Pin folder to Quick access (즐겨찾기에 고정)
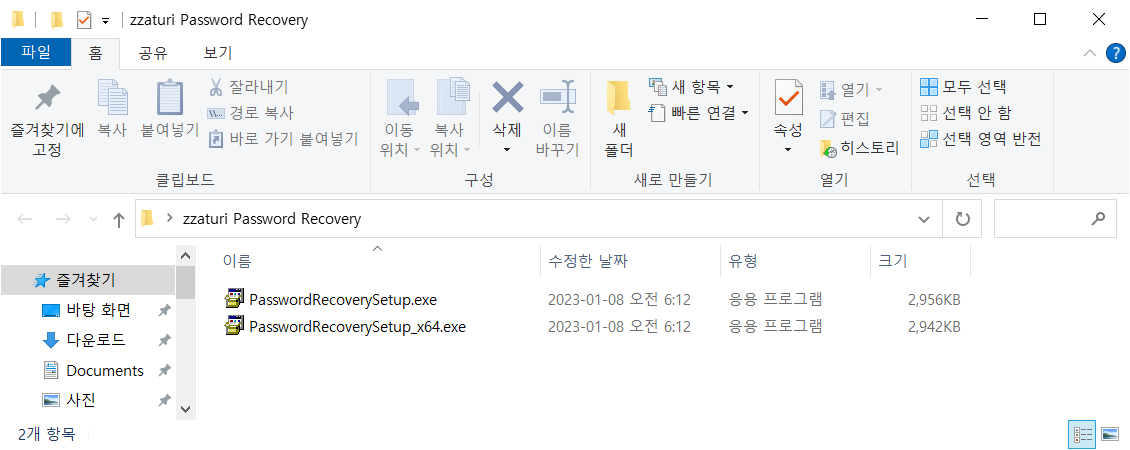Screen dimensions: 1130x450 (48, 119)
